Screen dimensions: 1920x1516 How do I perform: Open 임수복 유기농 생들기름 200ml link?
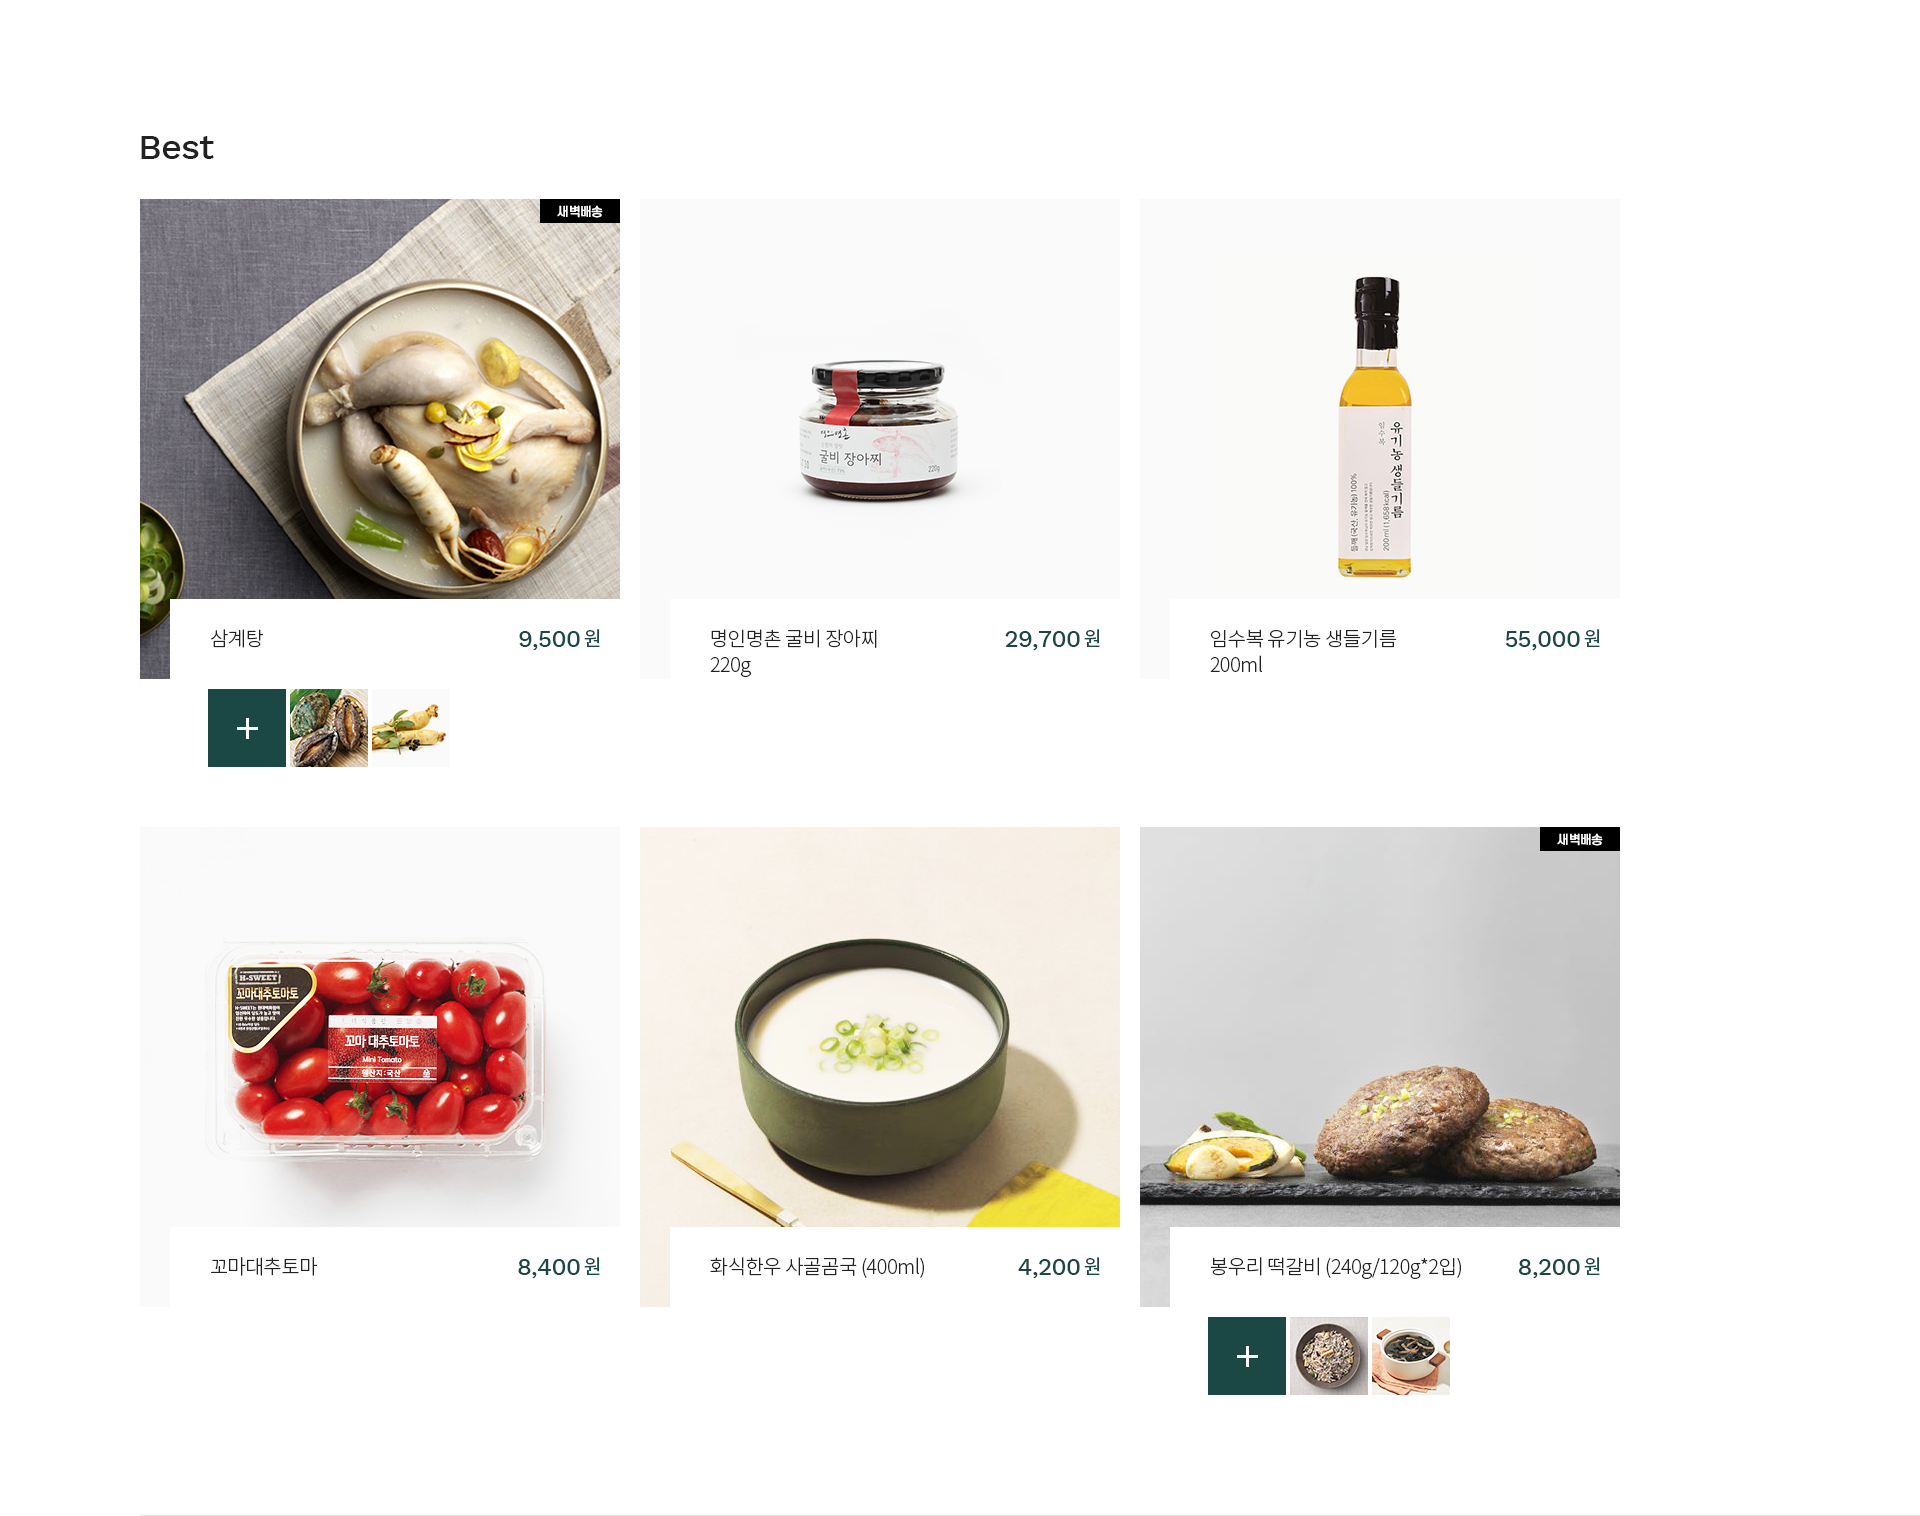click(1303, 651)
